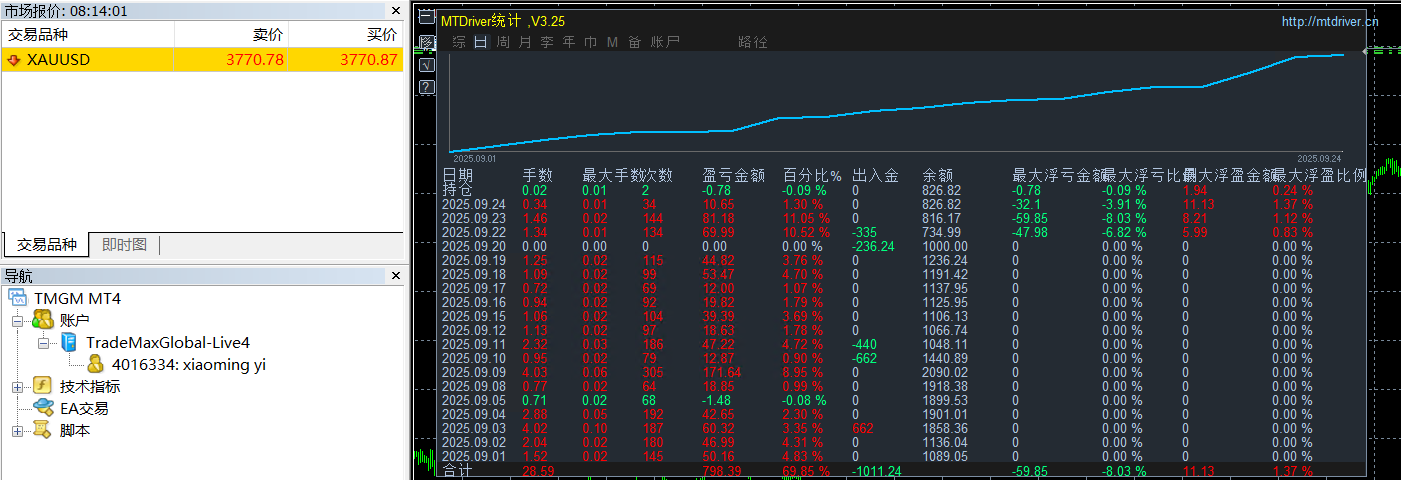Click the question mark help icon
This screenshot has width=1401, height=480.
[x=427, y=87]
